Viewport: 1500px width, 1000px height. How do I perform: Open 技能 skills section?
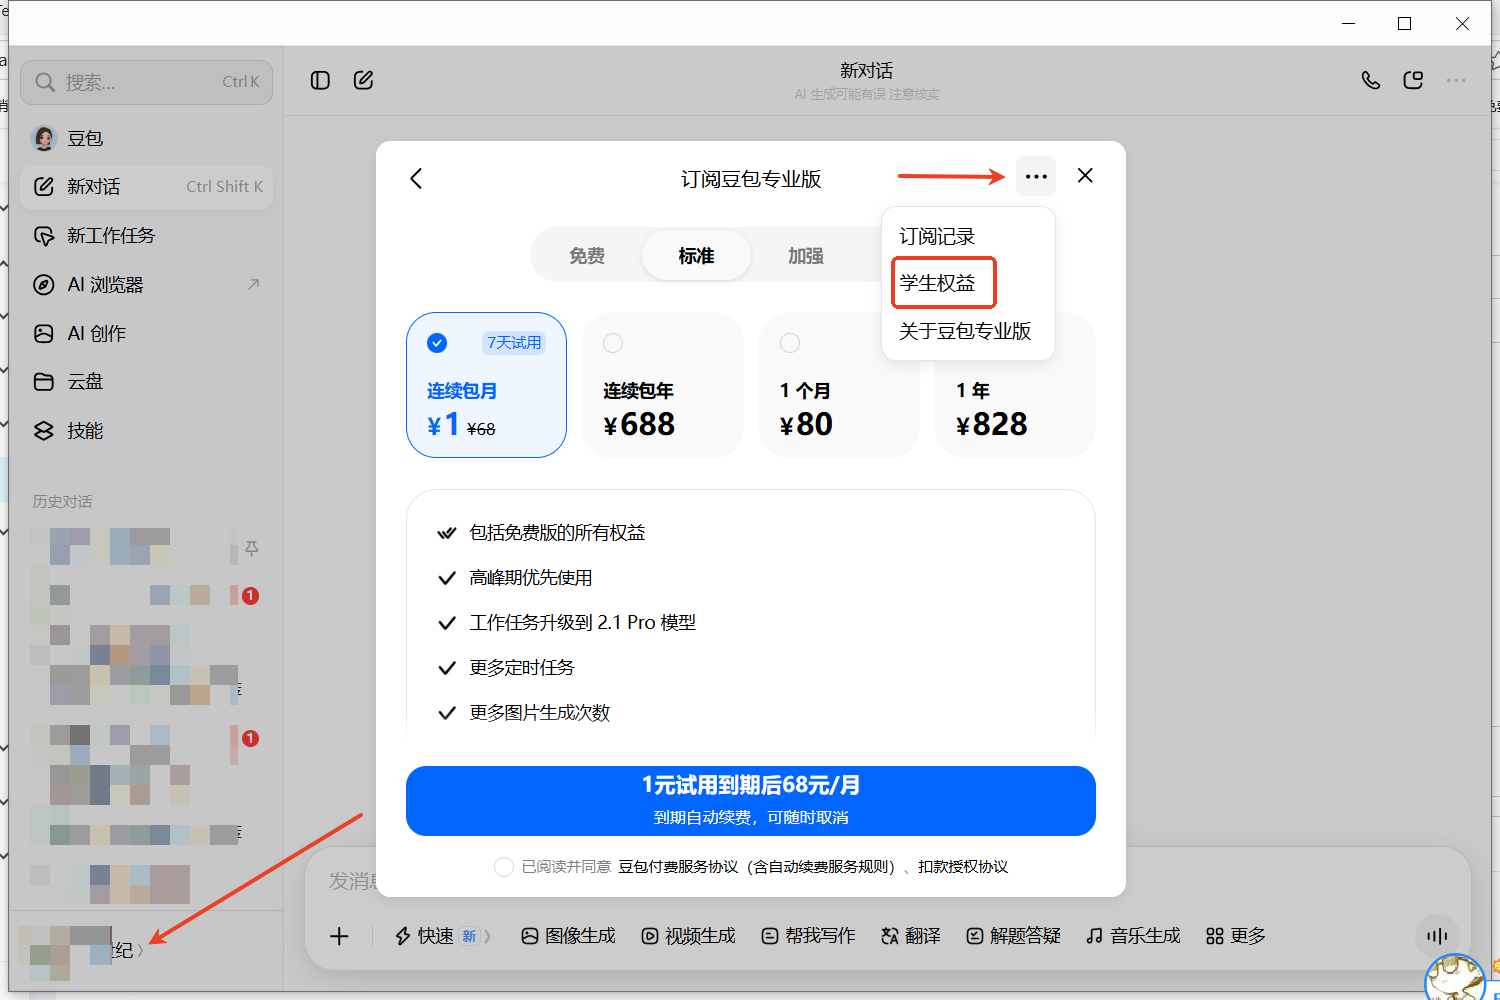tap(146, 431)
